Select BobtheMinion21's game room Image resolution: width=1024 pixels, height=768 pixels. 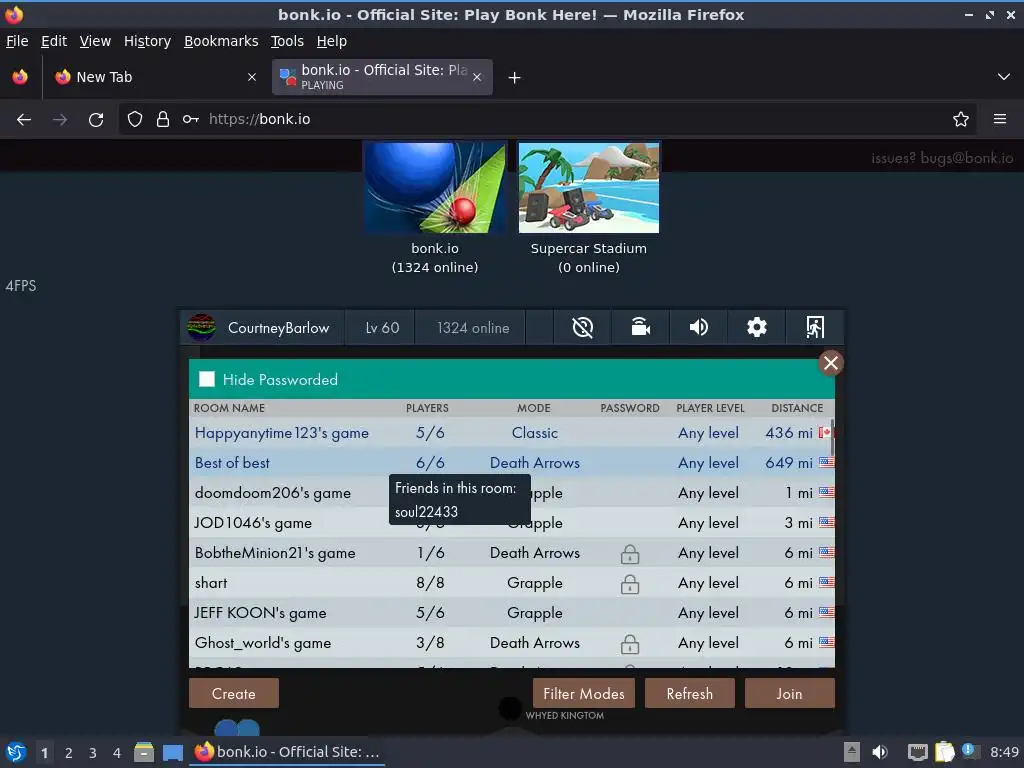coord(512,552)
